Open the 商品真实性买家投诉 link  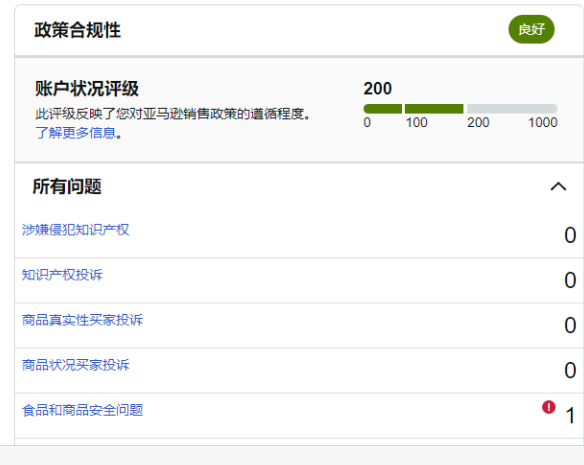point(82,320)
